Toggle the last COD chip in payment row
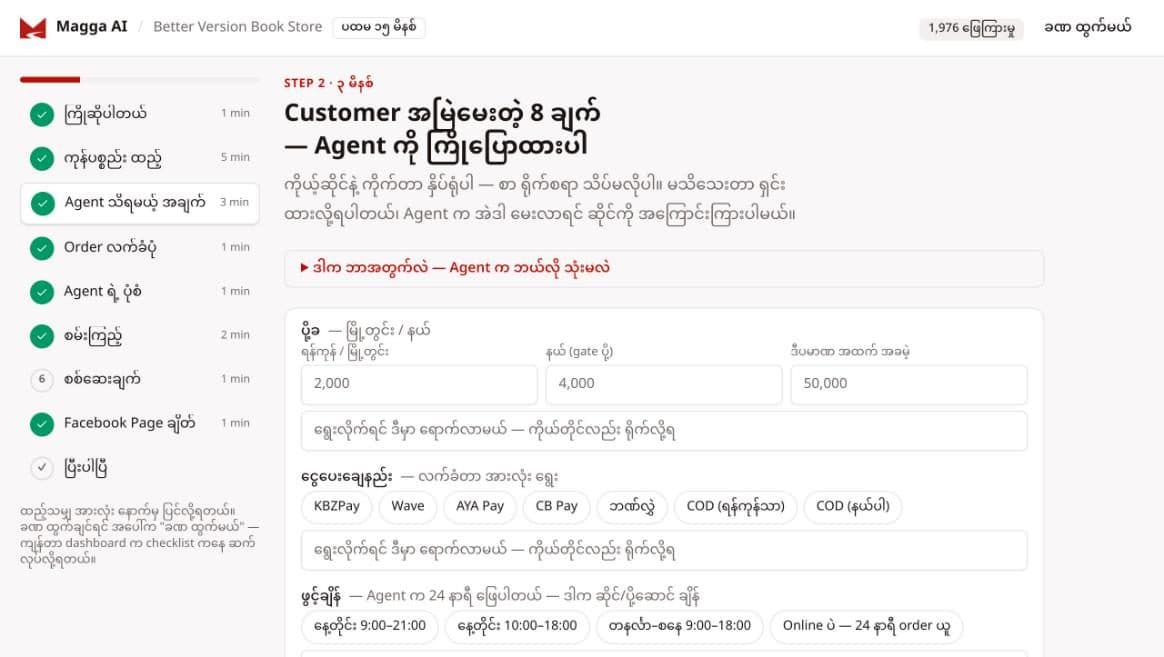 (852, 506)
